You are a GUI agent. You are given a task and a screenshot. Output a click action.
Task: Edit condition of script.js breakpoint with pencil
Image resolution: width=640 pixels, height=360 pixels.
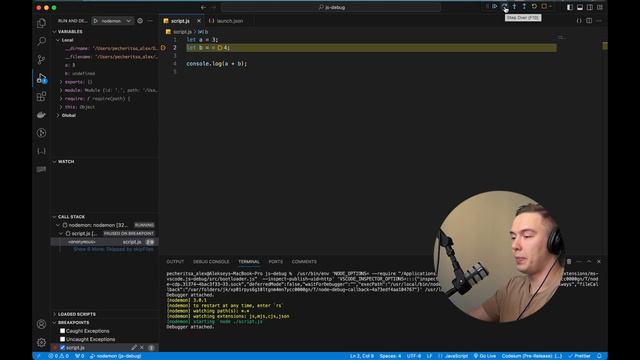pyautogui.click(x=134, y=347)
